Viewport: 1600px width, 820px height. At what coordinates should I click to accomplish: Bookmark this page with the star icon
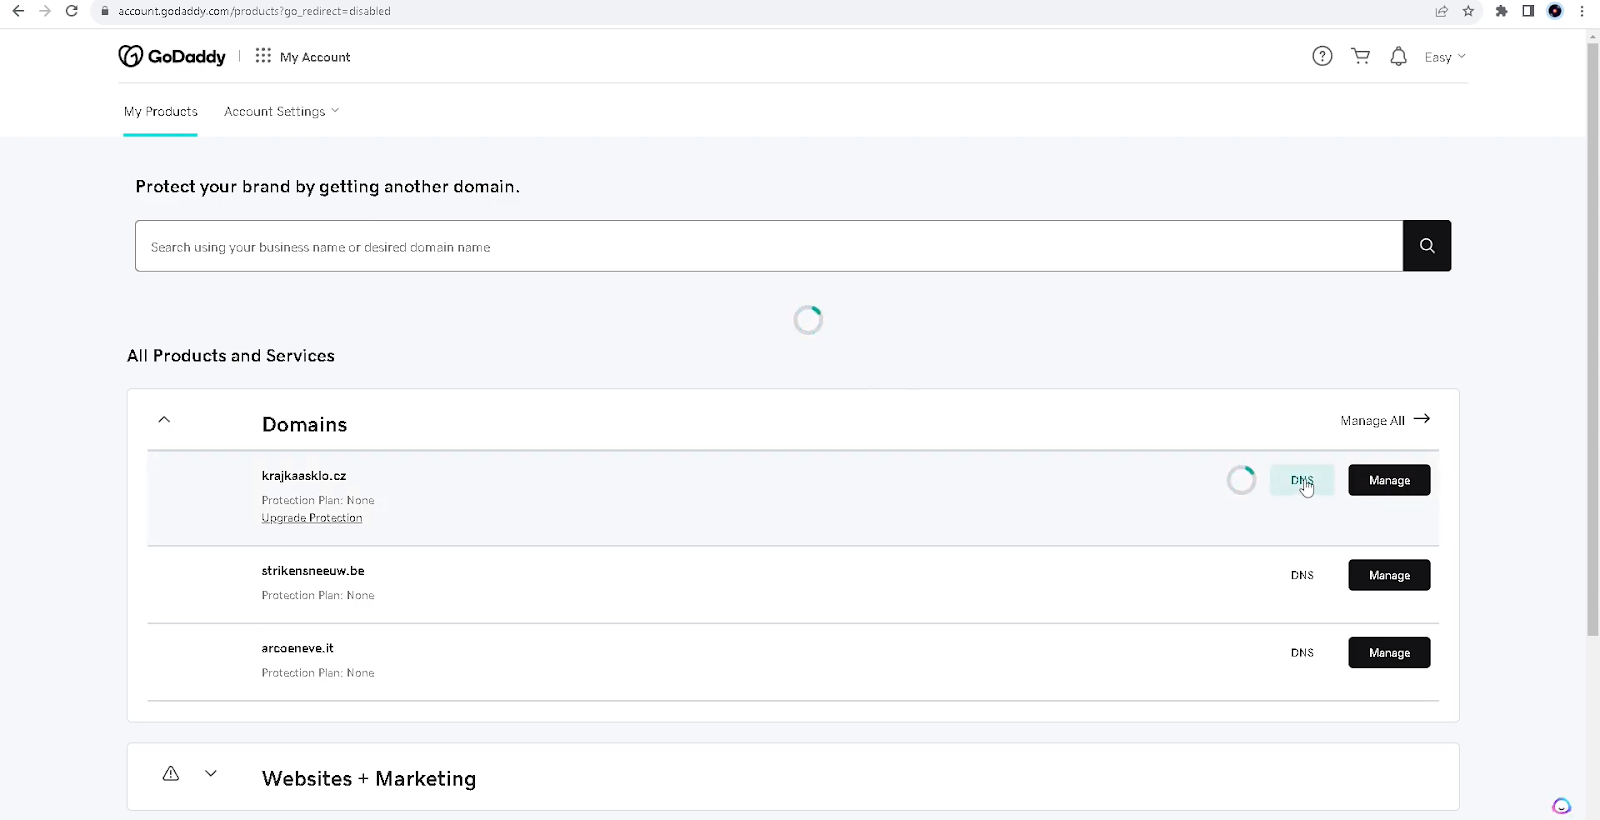pyautogui.click(x=1468, y=11)
